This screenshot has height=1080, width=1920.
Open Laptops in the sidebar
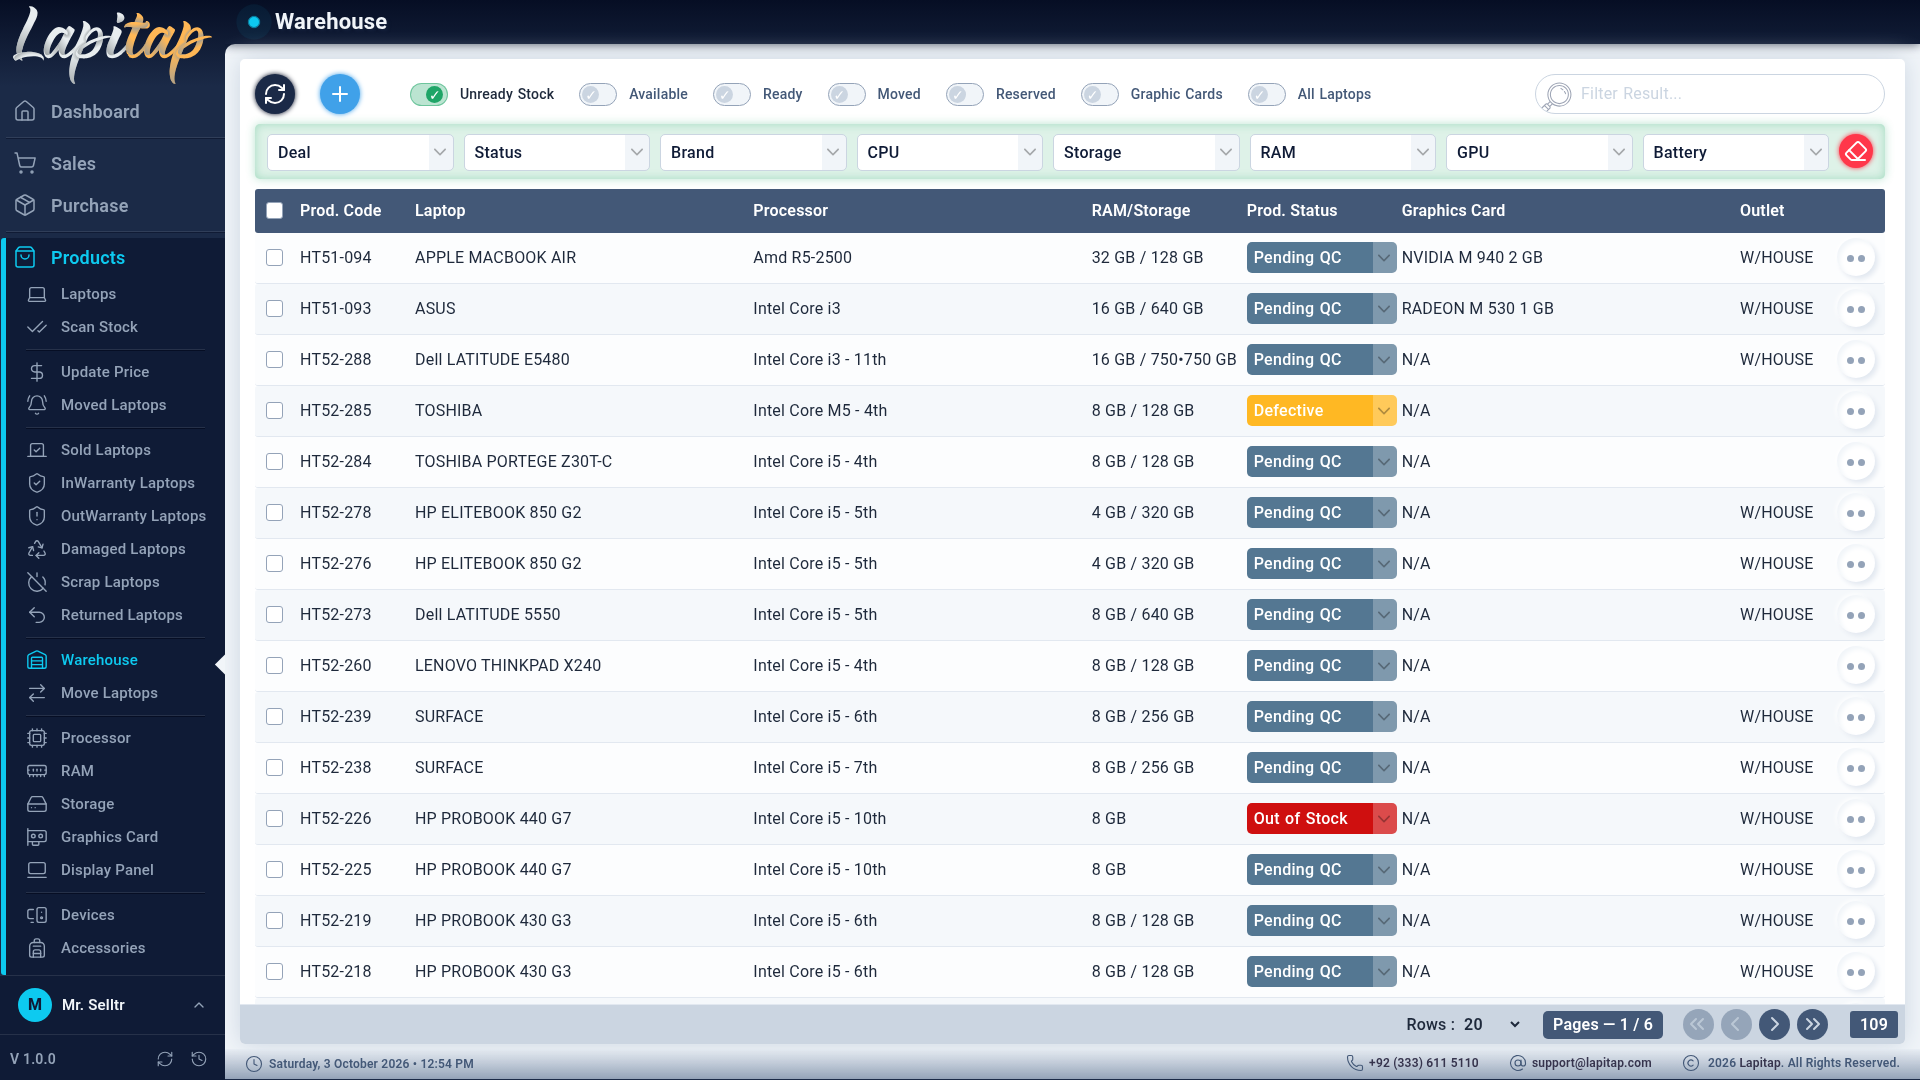pos(88,294)
